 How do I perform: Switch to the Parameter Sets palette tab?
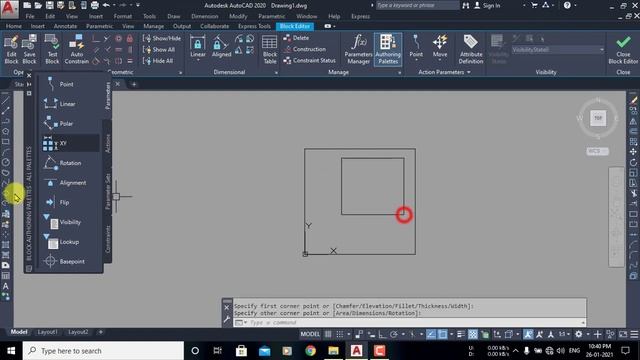coord(108,191)
